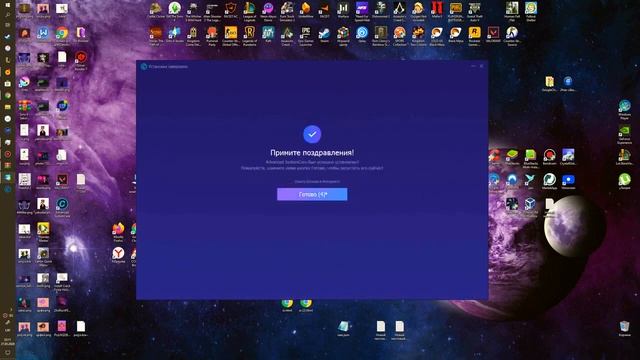This screenshot has width=640, height=360.
Task: Launch the CrystalDisk shortcut
Action: 568,157
